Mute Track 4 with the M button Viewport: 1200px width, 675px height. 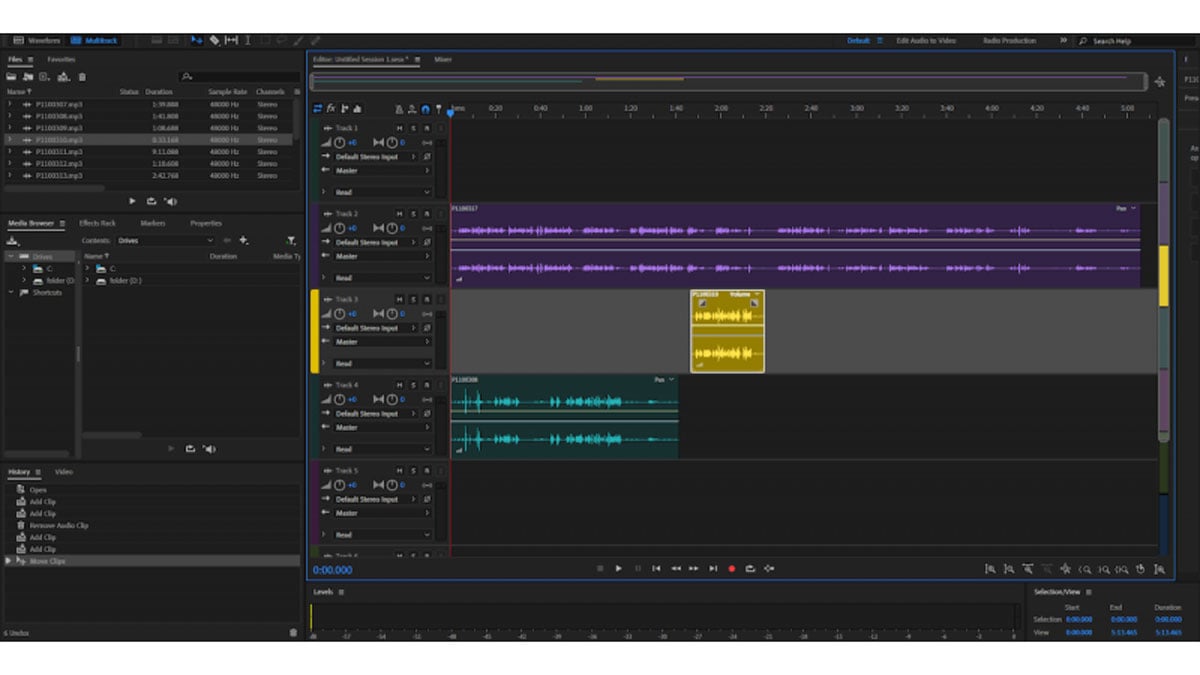click(x=399, y=385)
